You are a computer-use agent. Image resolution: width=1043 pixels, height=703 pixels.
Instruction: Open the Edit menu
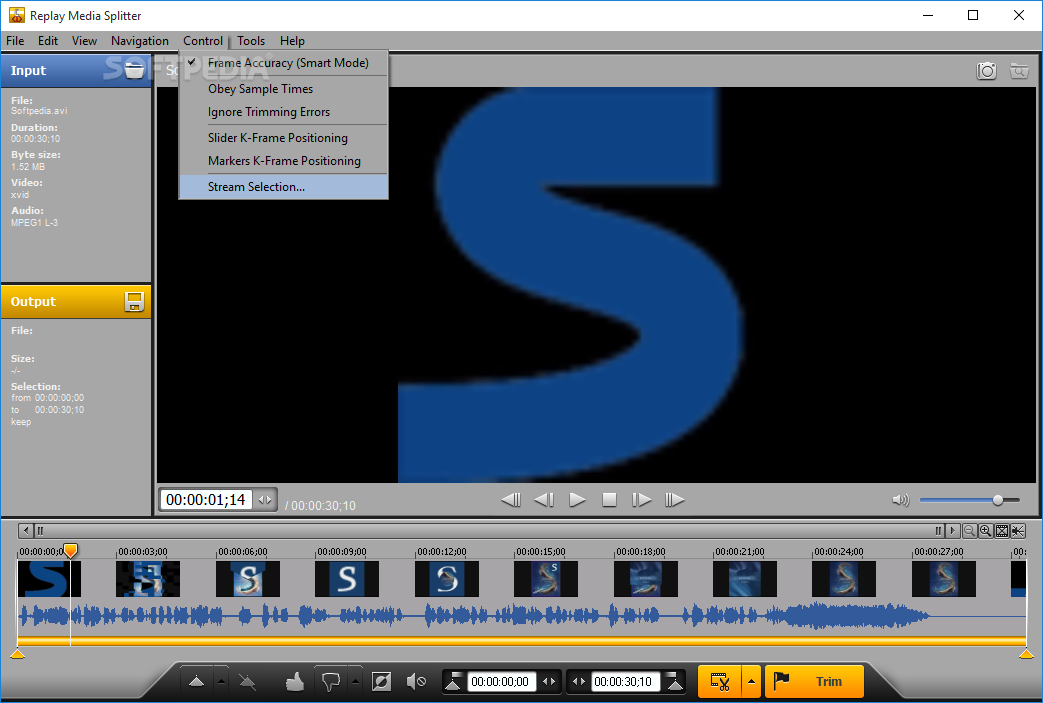click(48, 41)
